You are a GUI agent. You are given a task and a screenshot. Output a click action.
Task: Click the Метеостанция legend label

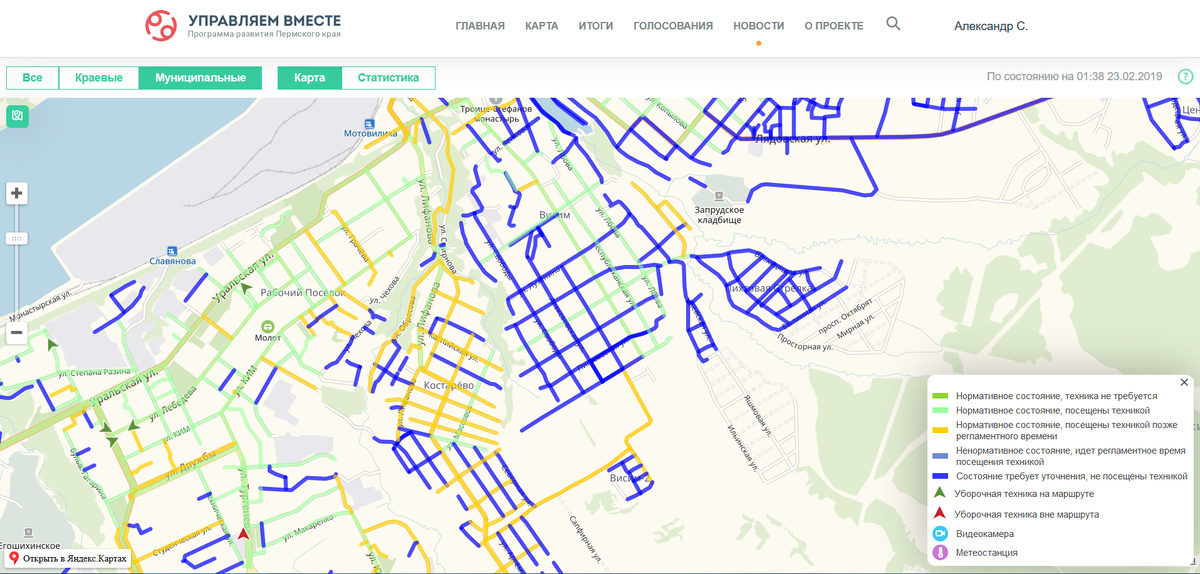pyautogui.click(x=987, y=552)
